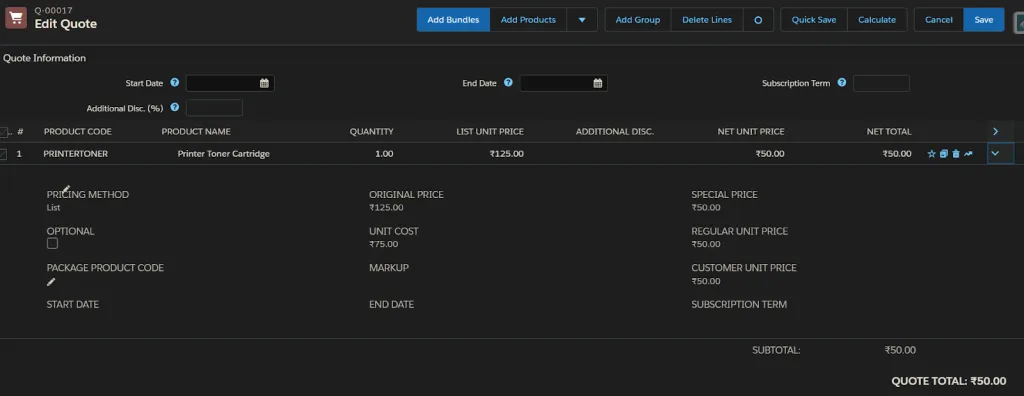Click the Add Bundles button
The height and width of the screenshot is (396, 1024).
point(453,20)
